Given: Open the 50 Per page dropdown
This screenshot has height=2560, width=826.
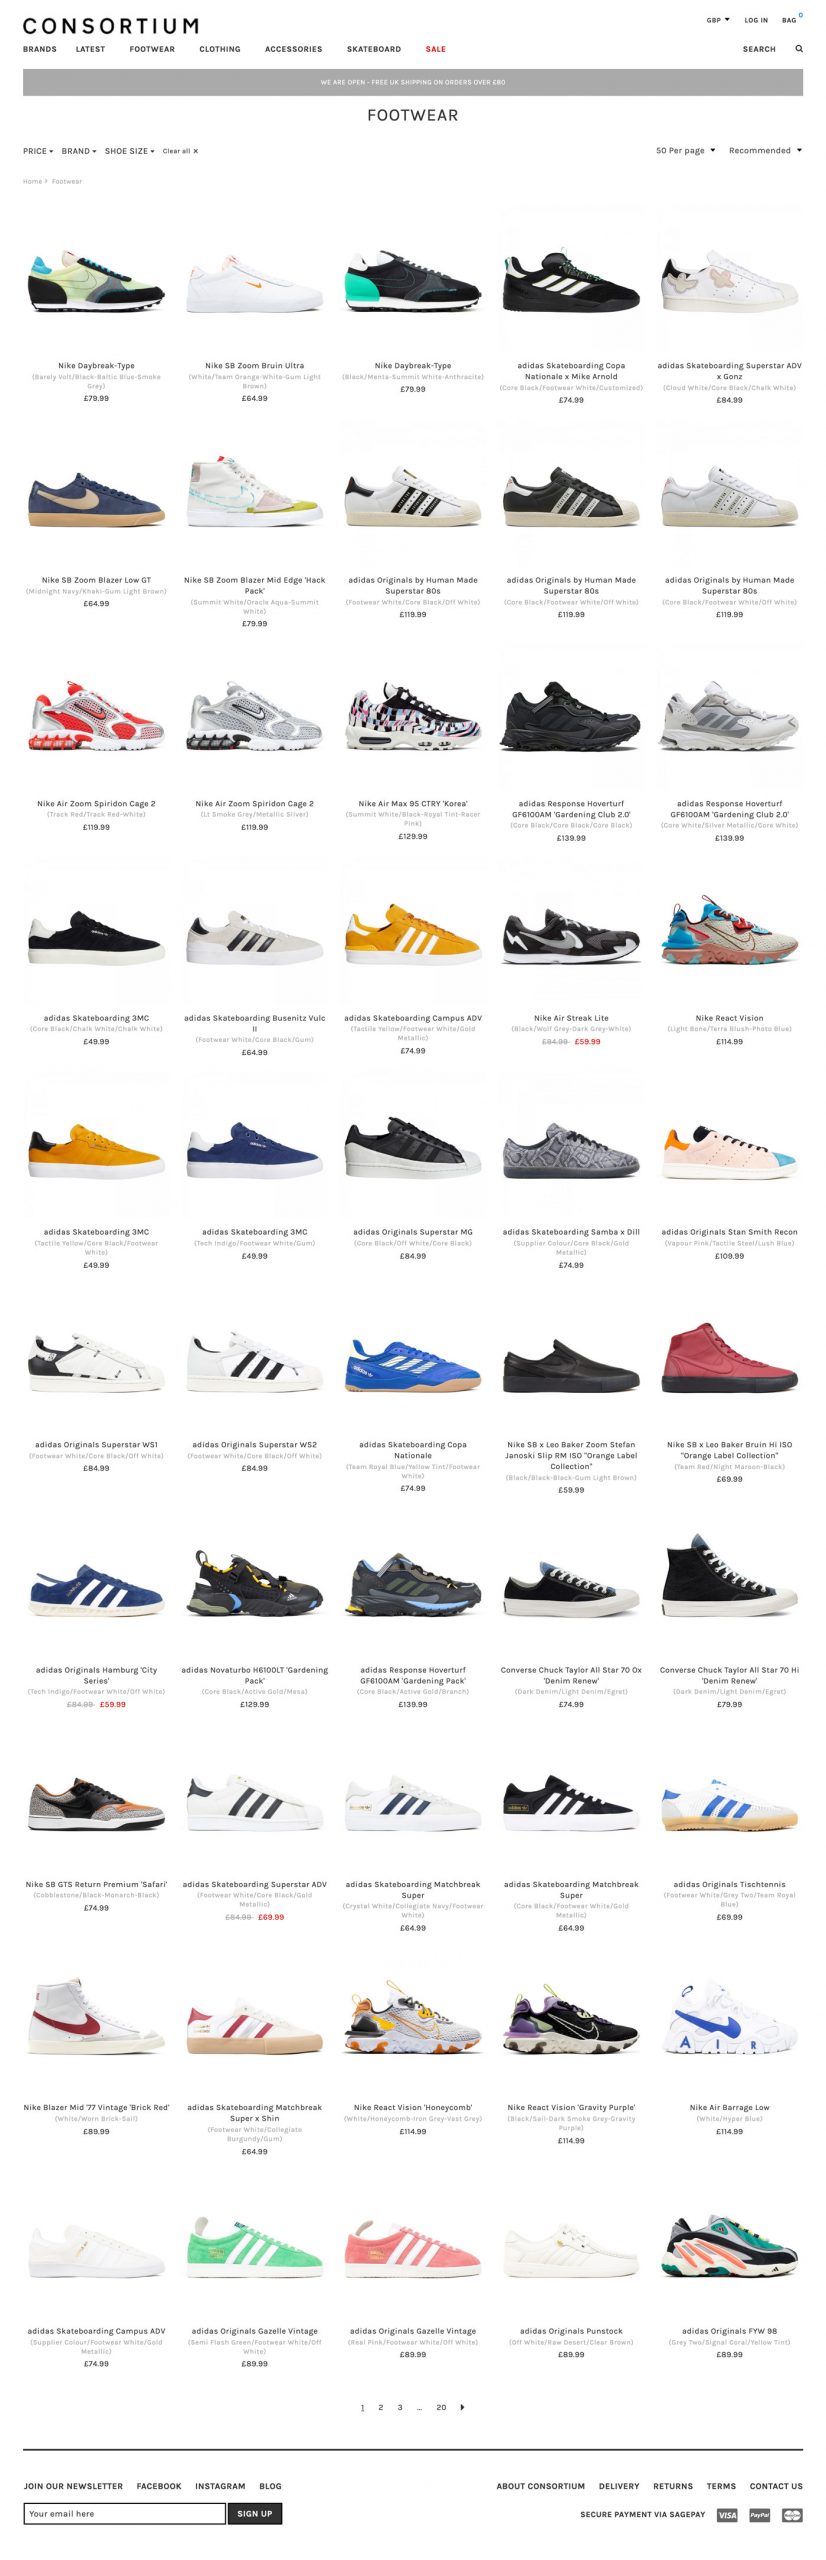Looking at the screenshot, I should [x=686, y=150].
